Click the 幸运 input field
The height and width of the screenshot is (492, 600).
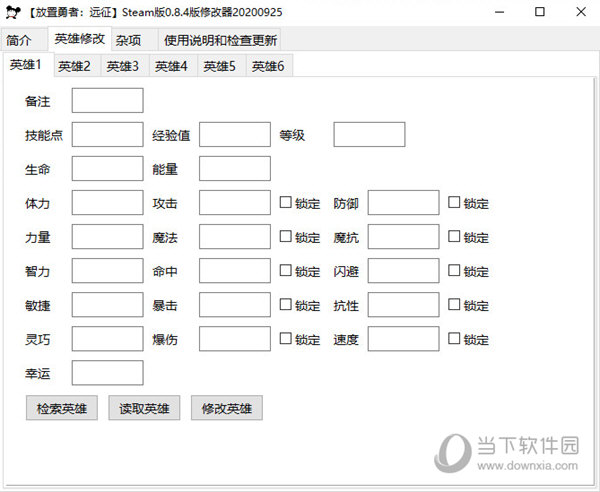[108, 373]
